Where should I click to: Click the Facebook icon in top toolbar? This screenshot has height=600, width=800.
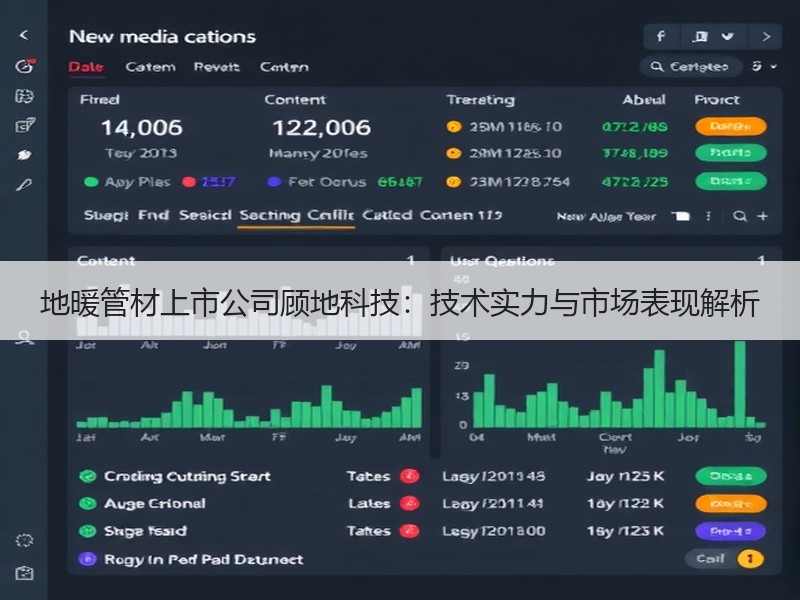[660, 36]
